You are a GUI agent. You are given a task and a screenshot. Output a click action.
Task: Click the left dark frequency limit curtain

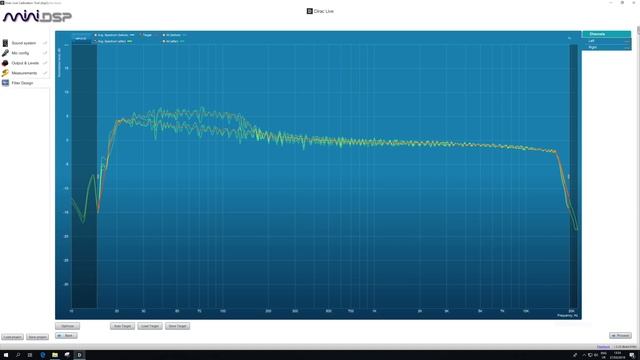coord(84,176)
